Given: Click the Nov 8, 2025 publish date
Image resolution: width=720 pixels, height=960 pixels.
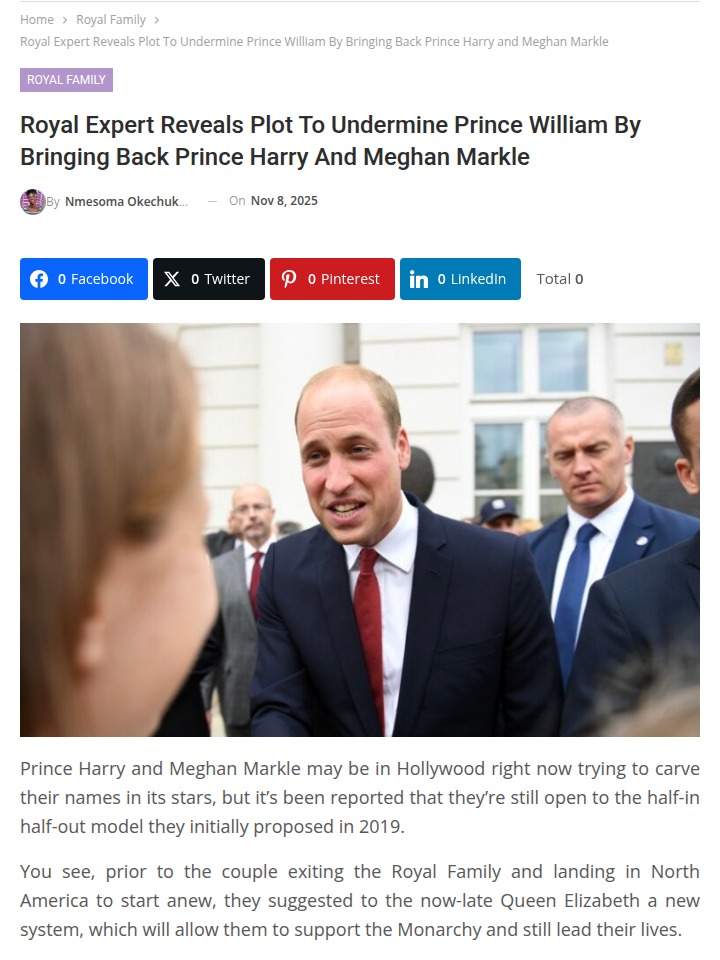Looking at the screenshot, I should (284, 201).
